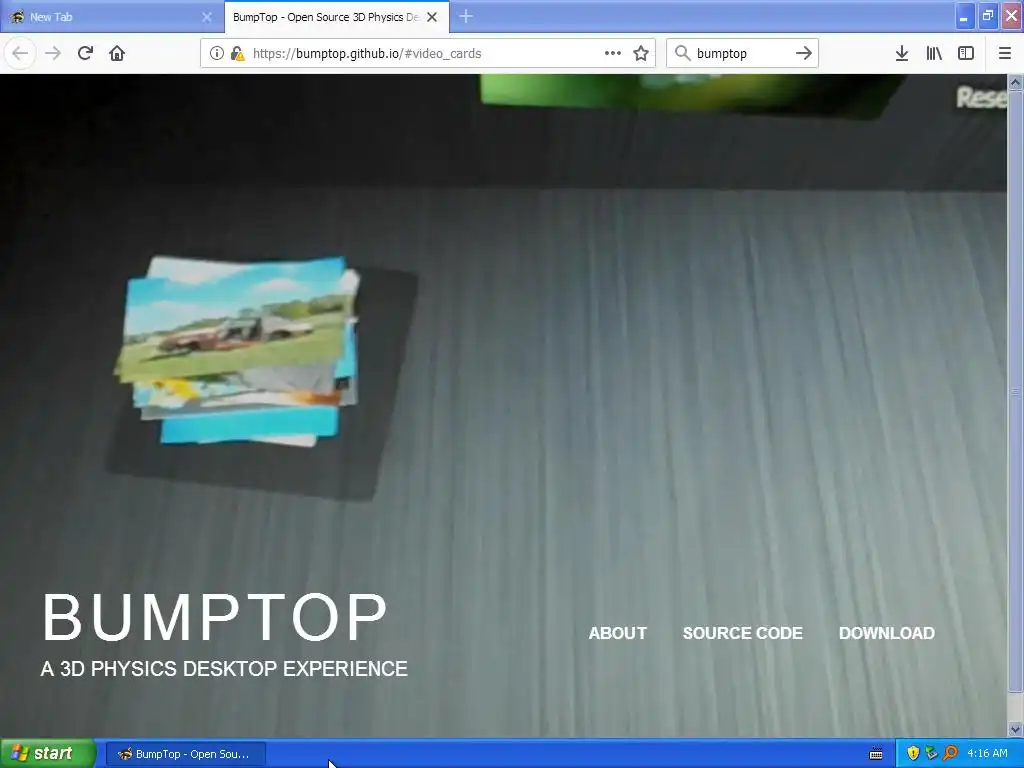Image resolution: width=1024 pixels, height=768 pixels.
Task: Open the Firefox home page
Action: [x=117, y=53]
